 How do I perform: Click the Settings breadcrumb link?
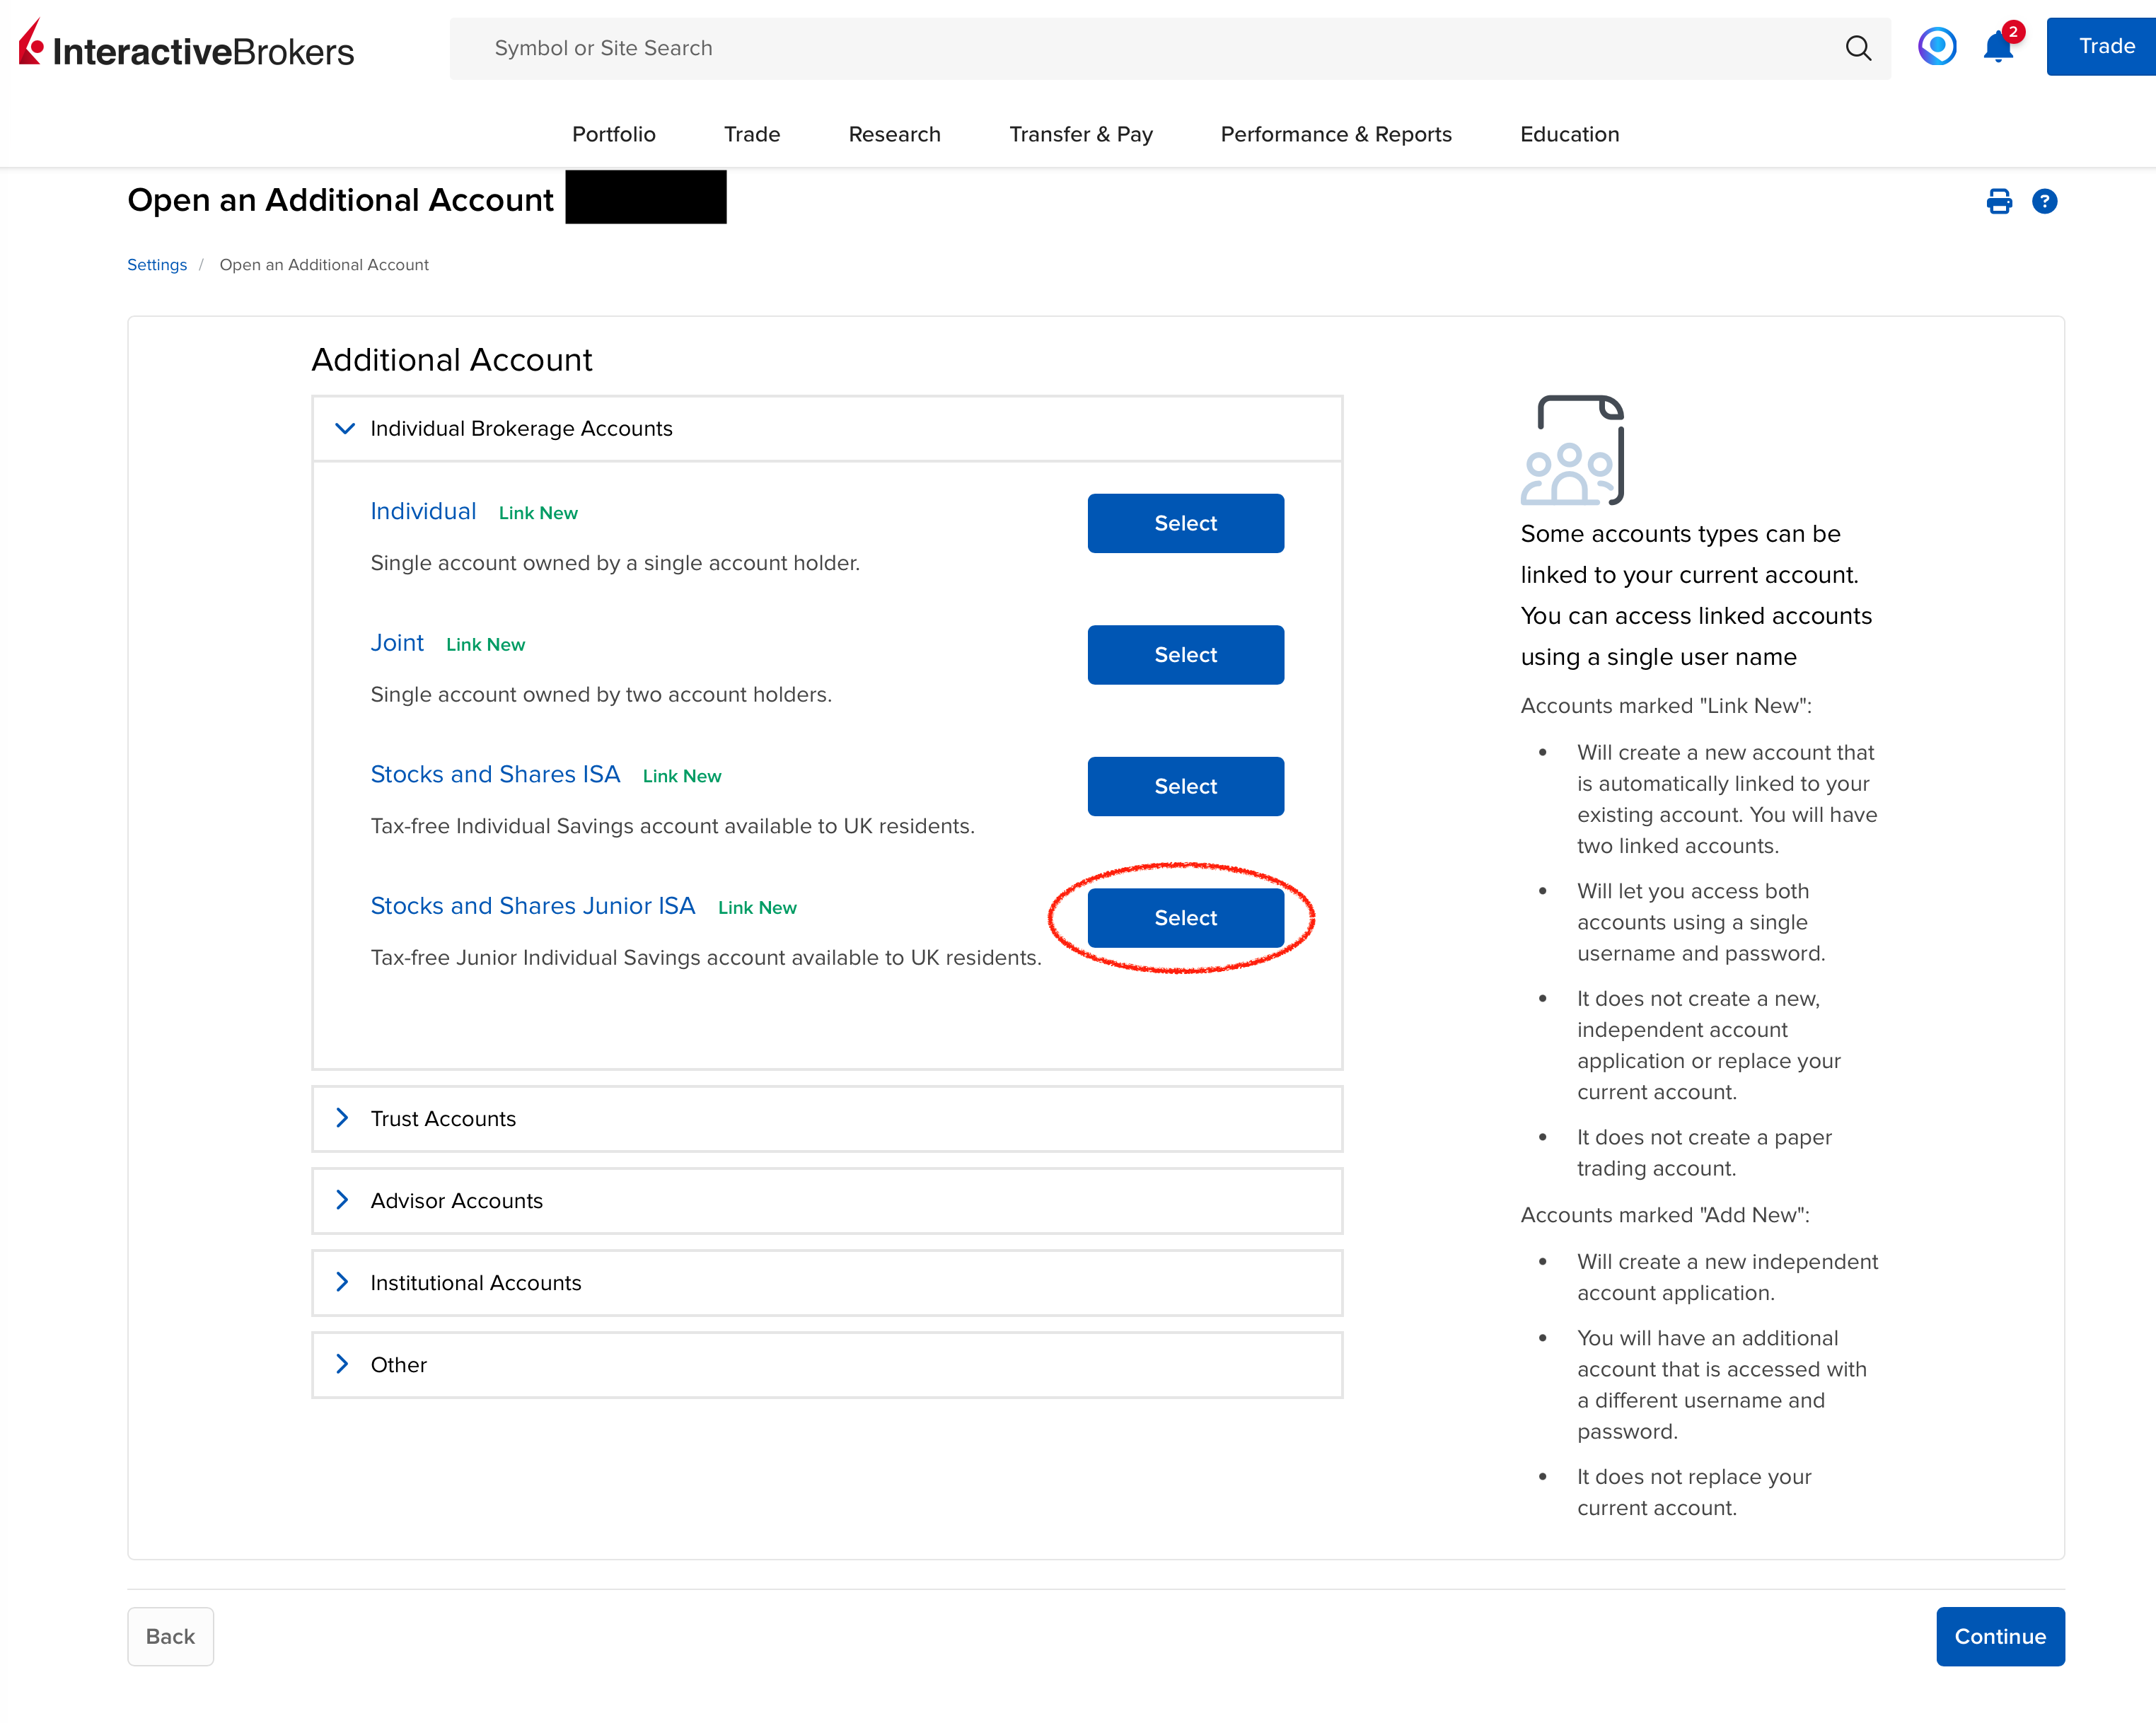pos(157,265)
